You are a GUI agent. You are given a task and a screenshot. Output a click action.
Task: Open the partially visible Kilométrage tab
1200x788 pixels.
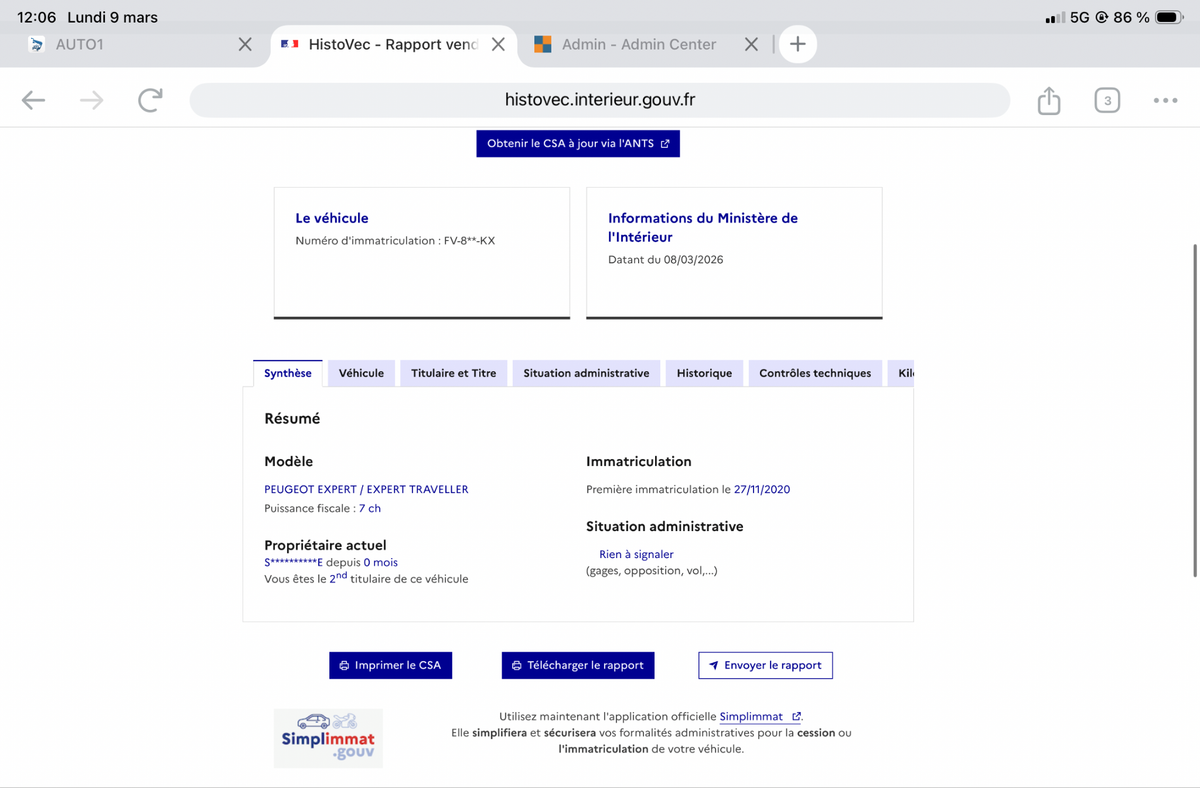coord(901,373)
